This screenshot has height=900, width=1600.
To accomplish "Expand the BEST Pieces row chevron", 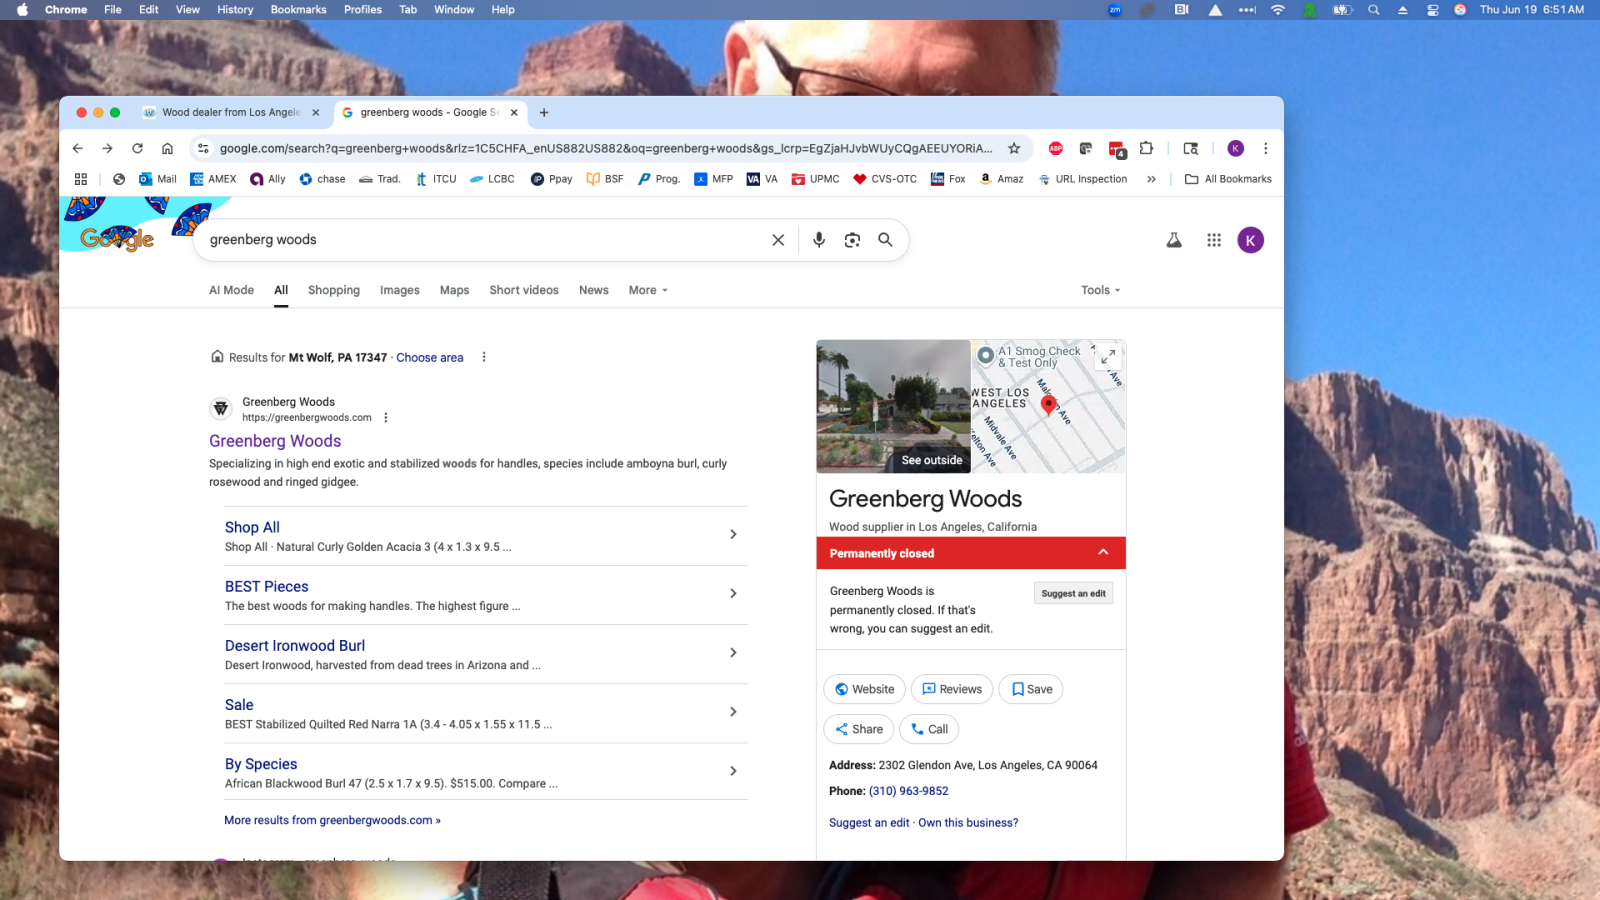I will click(733, 593).
